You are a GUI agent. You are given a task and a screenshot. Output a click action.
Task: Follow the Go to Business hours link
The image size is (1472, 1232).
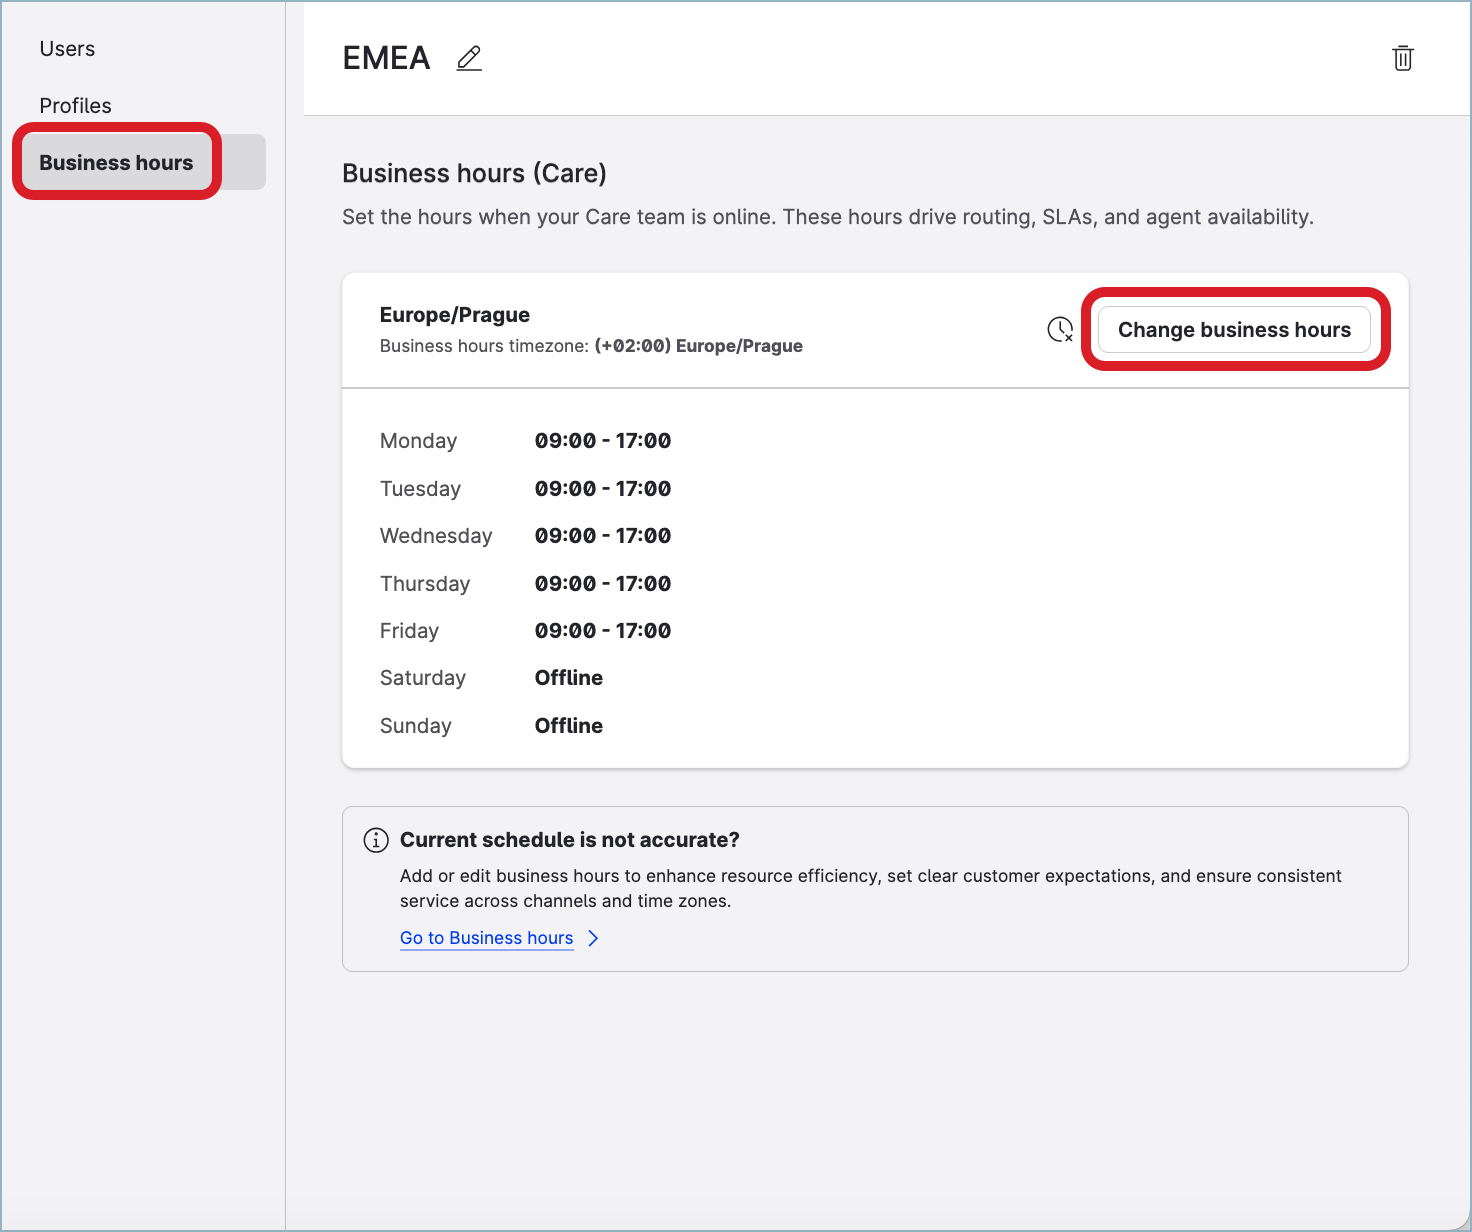[486, 938]
